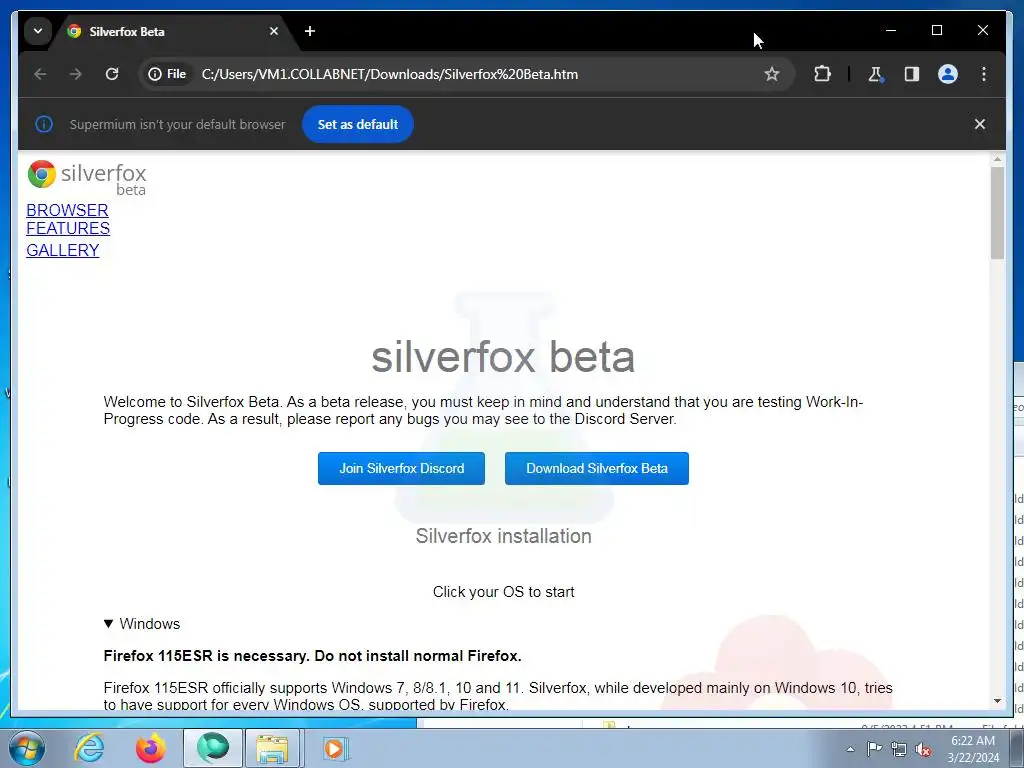This screenshot has width=1024, height=768.
Task: Open the tab search dropdown arrow
Action: (x=38, y=31)
